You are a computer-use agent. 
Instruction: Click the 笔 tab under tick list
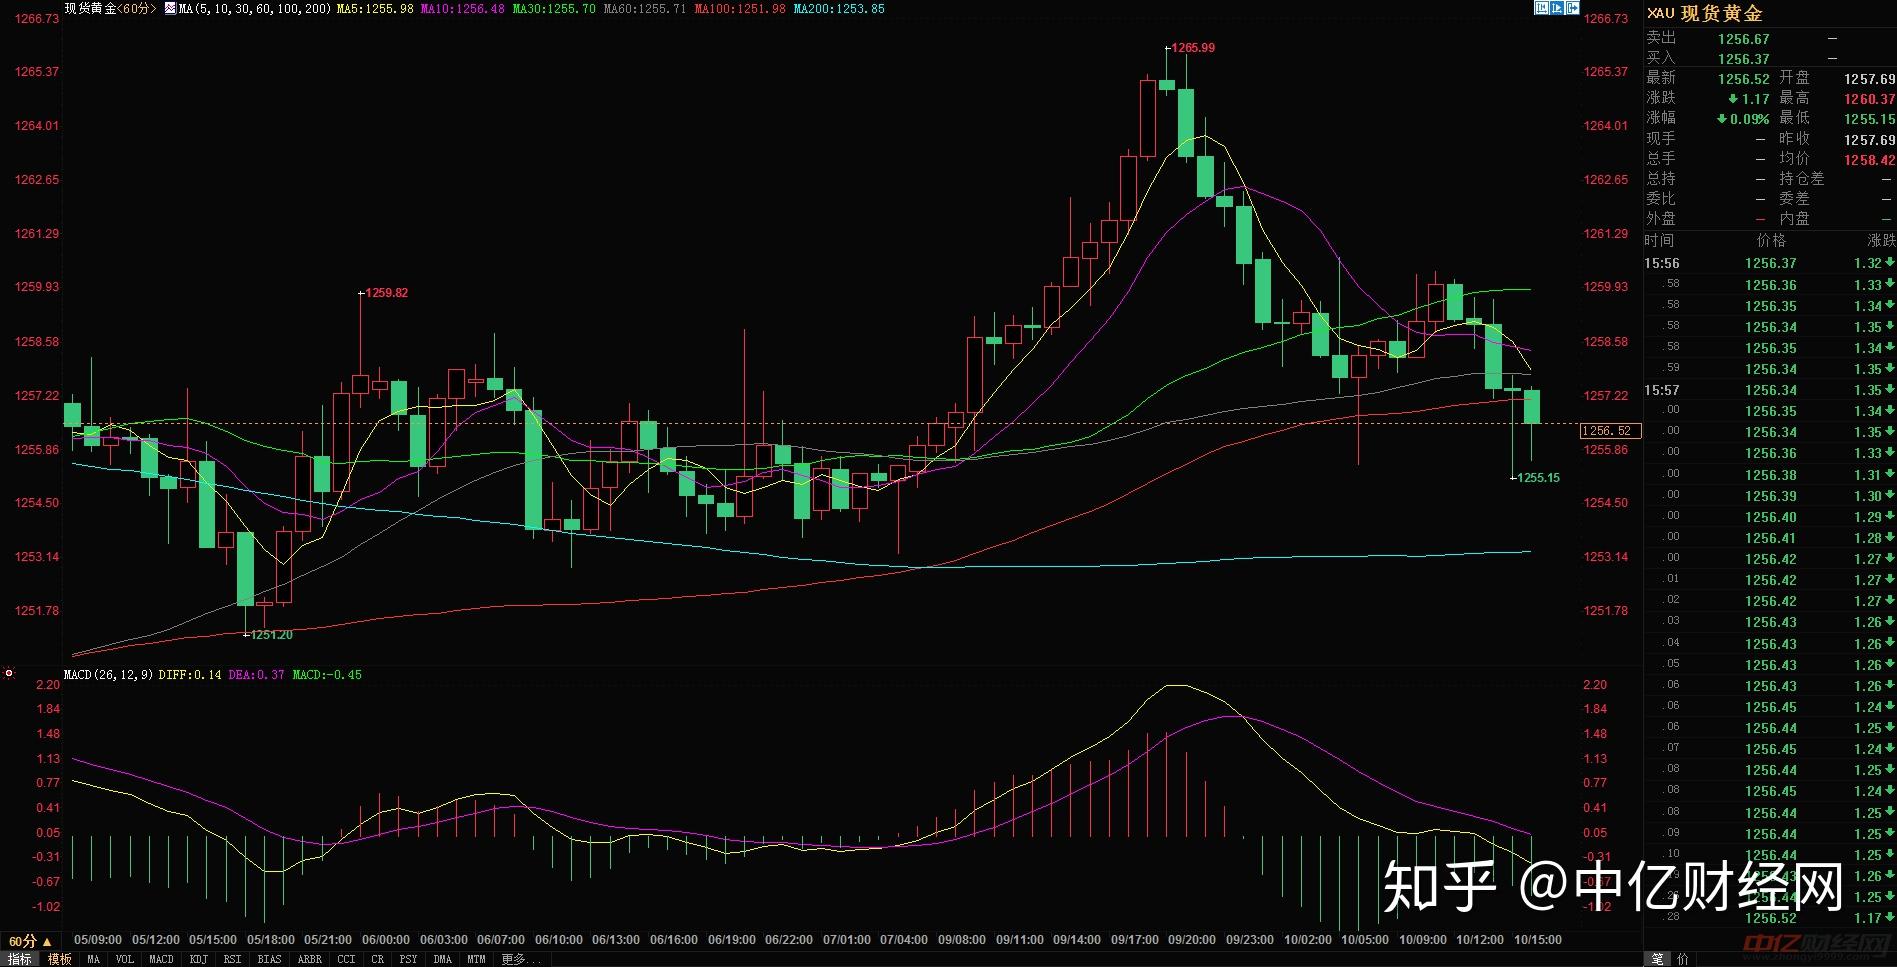point(1657,959)
